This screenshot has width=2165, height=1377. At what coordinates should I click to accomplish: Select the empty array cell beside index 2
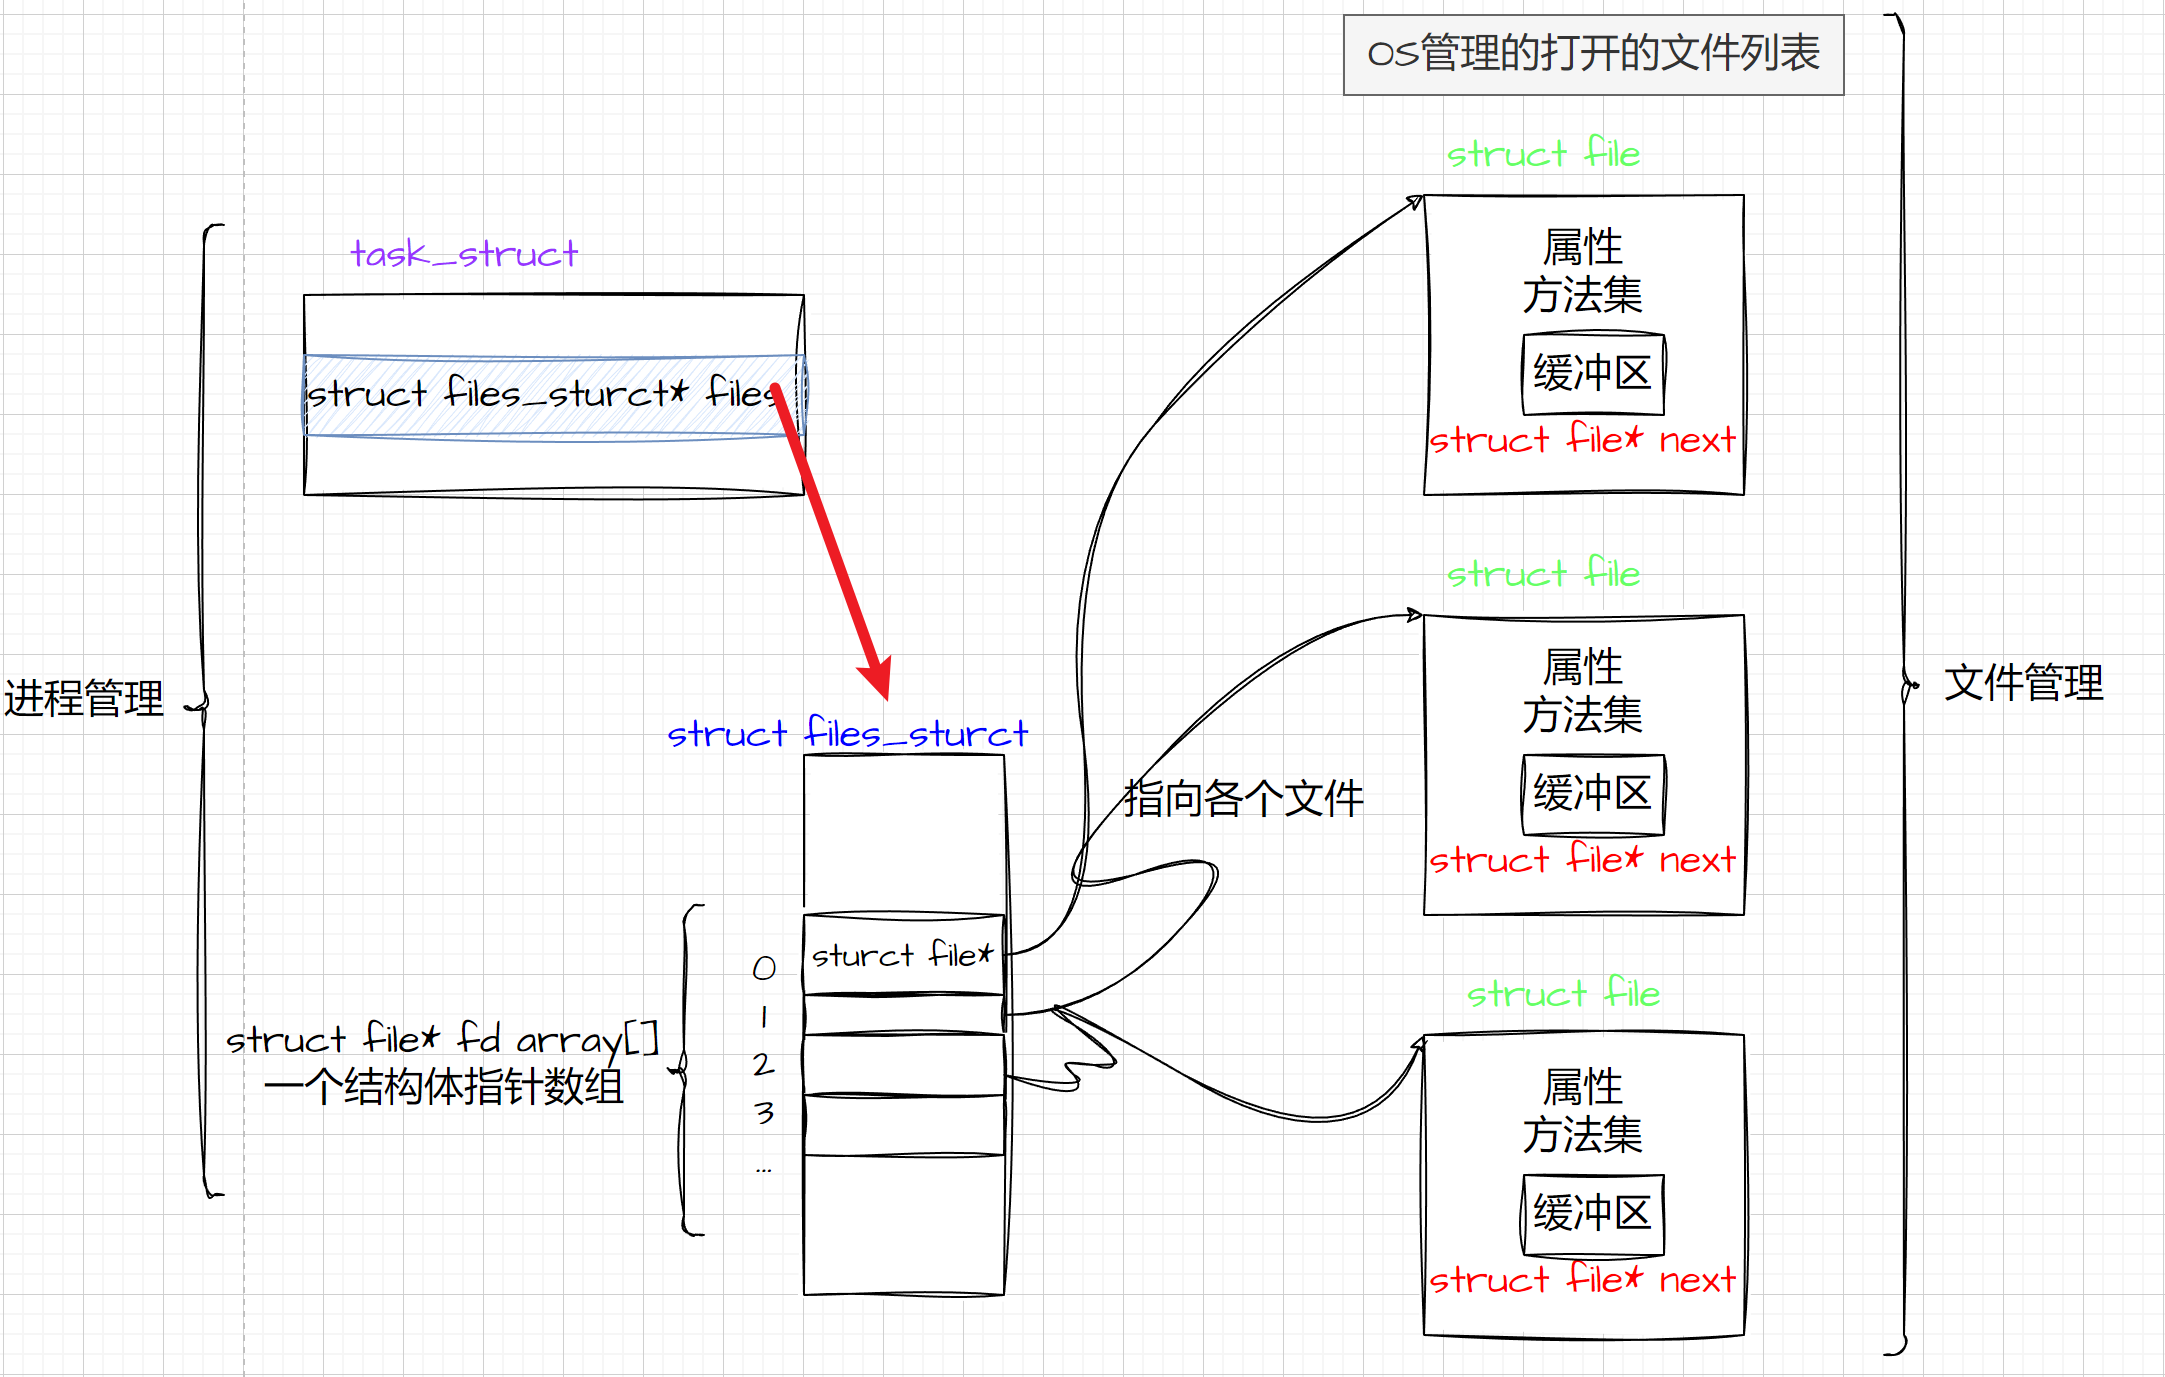click(x=904, y=1065)
